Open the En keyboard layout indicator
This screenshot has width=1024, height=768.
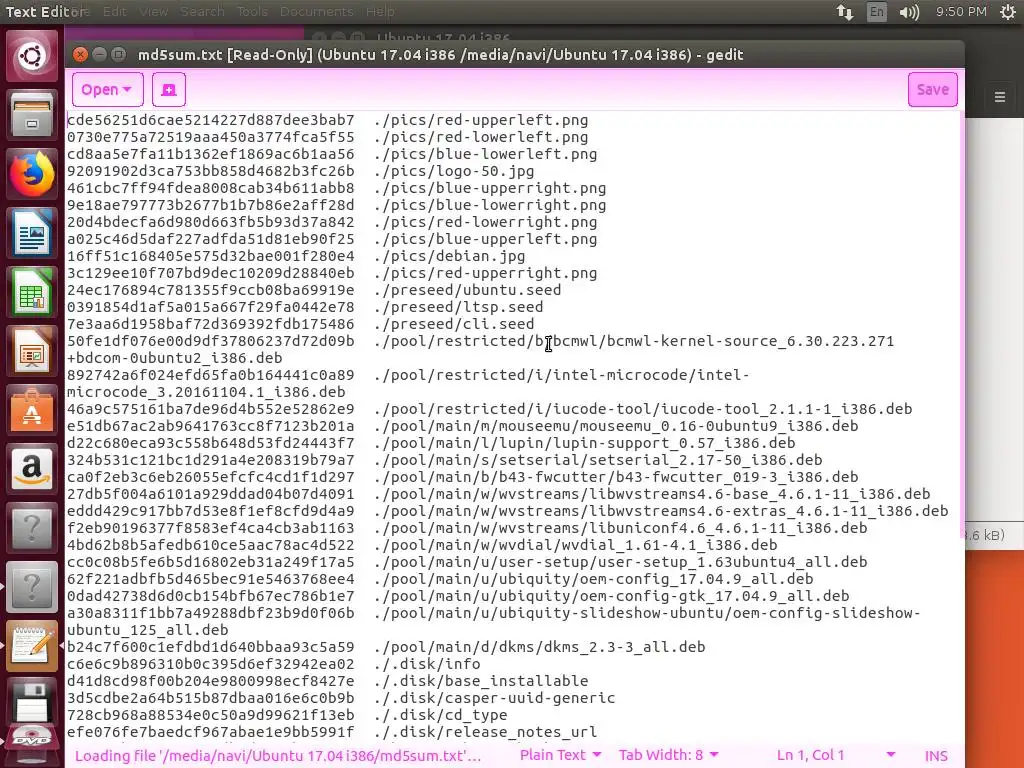point(876,12)
